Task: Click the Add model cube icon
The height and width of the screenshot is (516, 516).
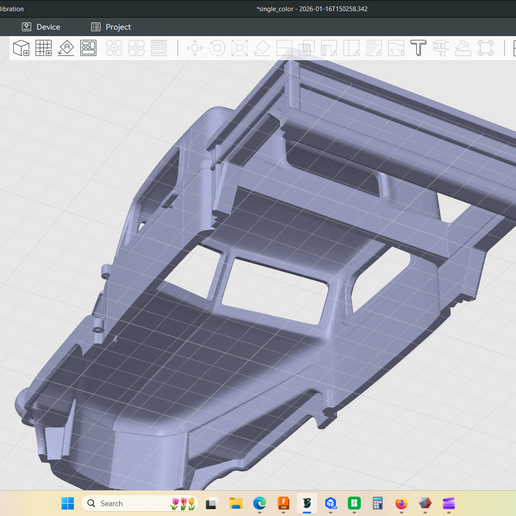Action: coord(21,48)
